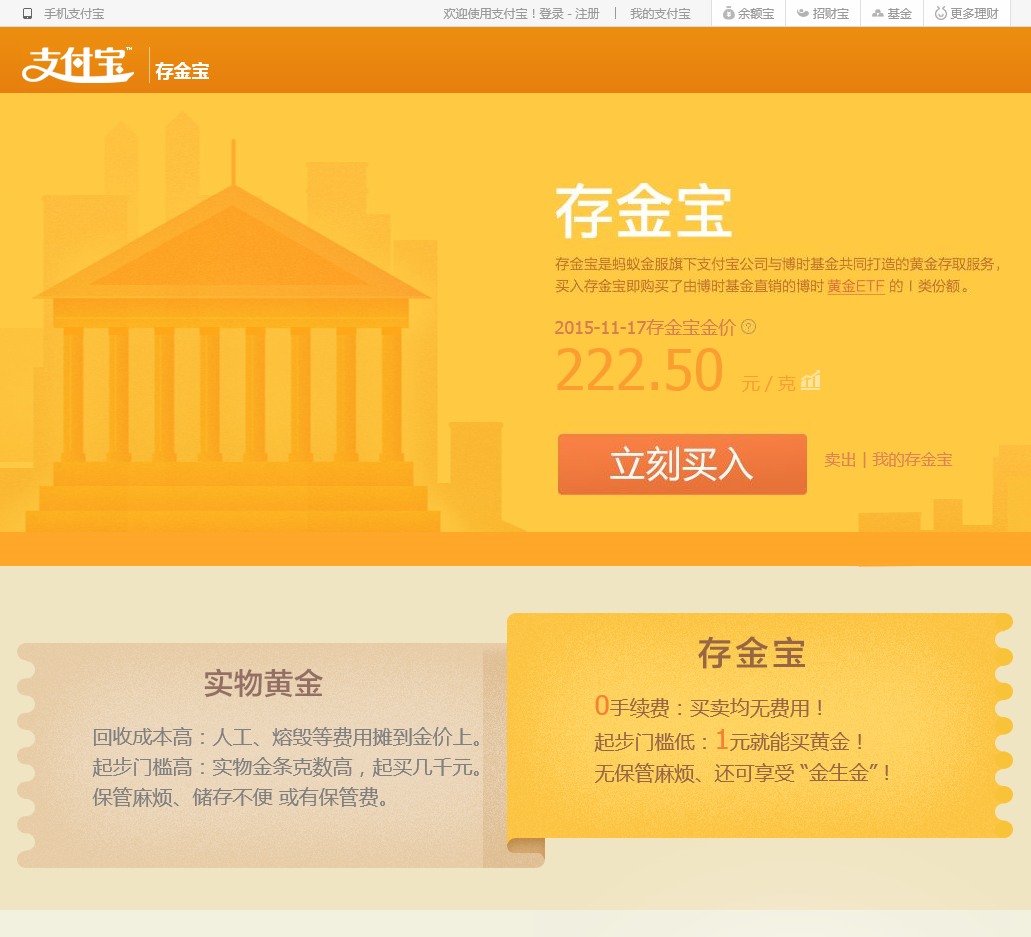Click the 存金宝 header title
The image size is (1031, 937).
[x=182, y=71]
